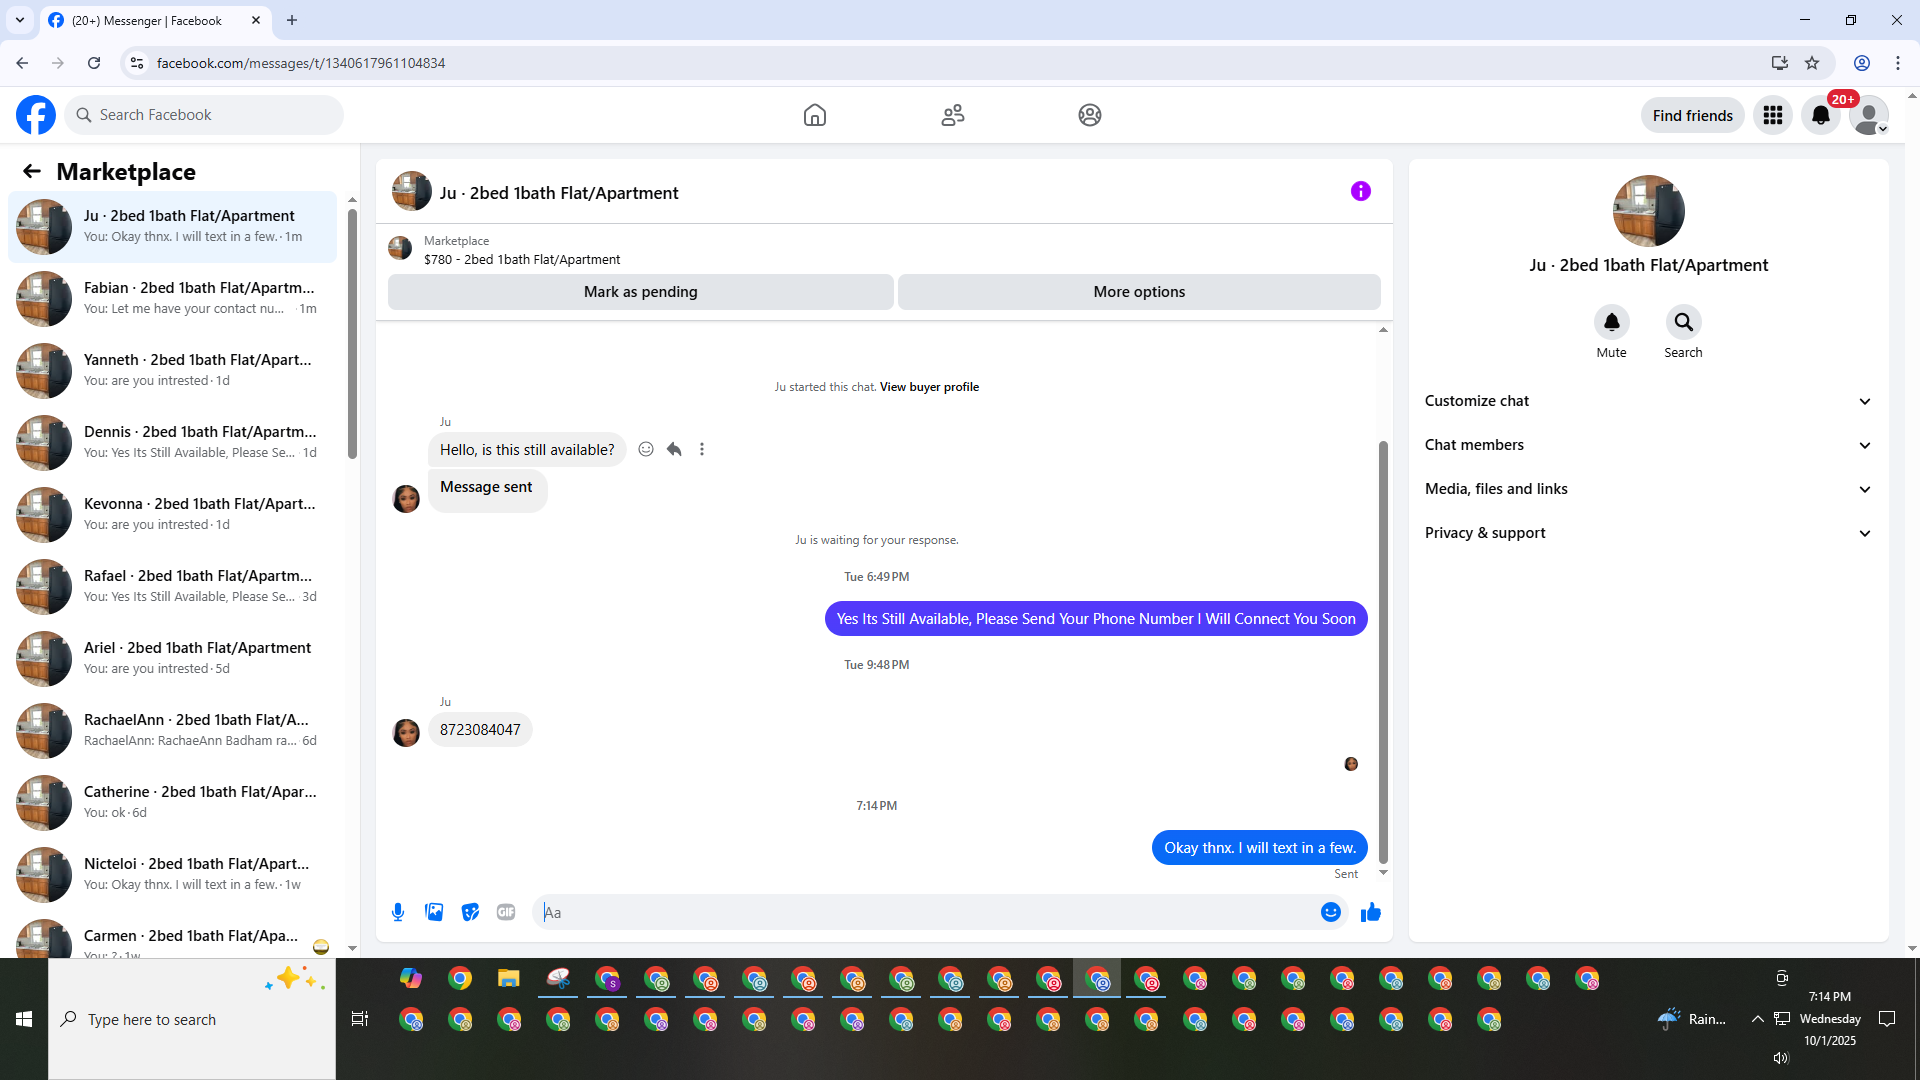
Task: Open the RachaelAnn conversation
Action: 172,731
